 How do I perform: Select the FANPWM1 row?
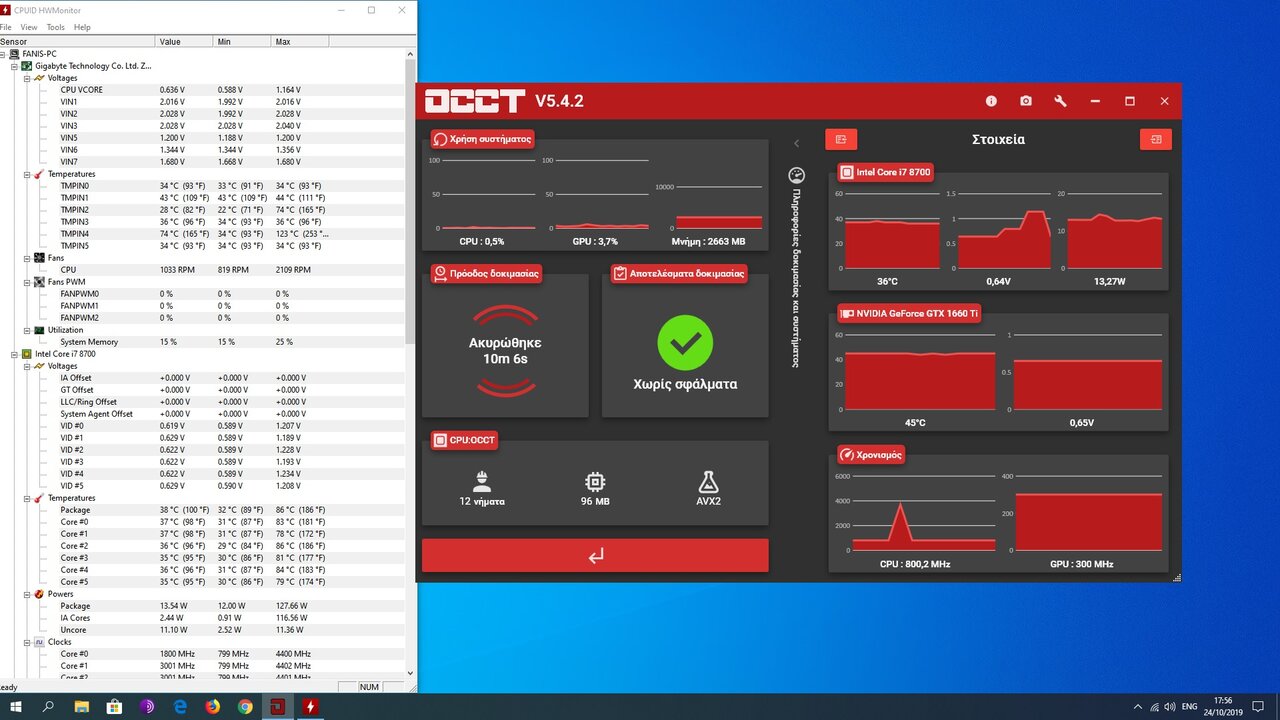click(x=201, y=306)
